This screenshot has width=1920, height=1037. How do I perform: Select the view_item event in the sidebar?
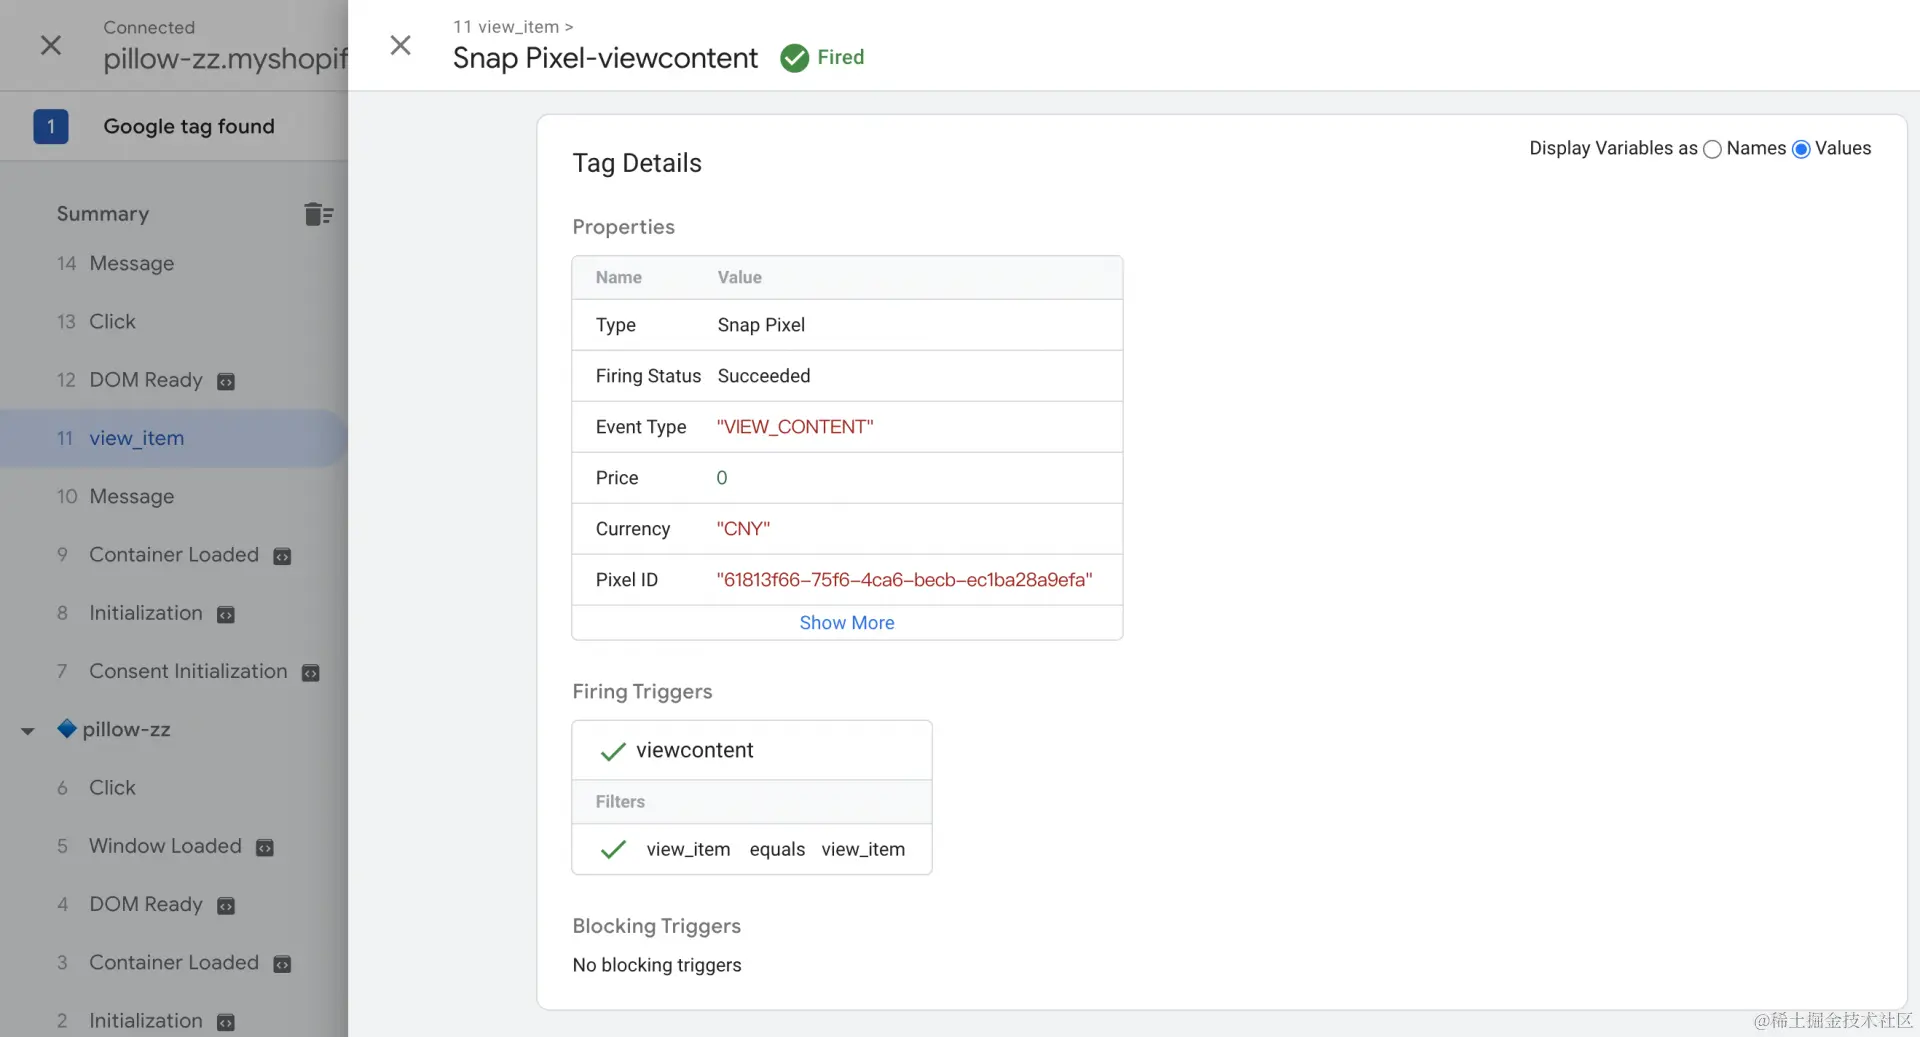136,438
